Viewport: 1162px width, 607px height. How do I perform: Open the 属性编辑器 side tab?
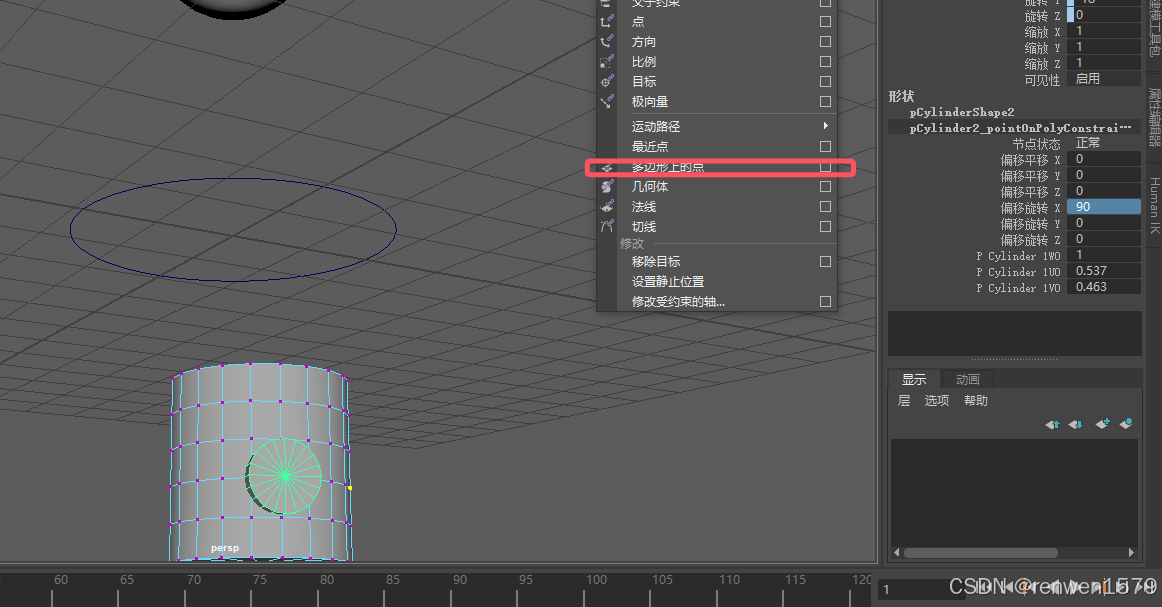pyautogui.click(x=1155, y=117)
